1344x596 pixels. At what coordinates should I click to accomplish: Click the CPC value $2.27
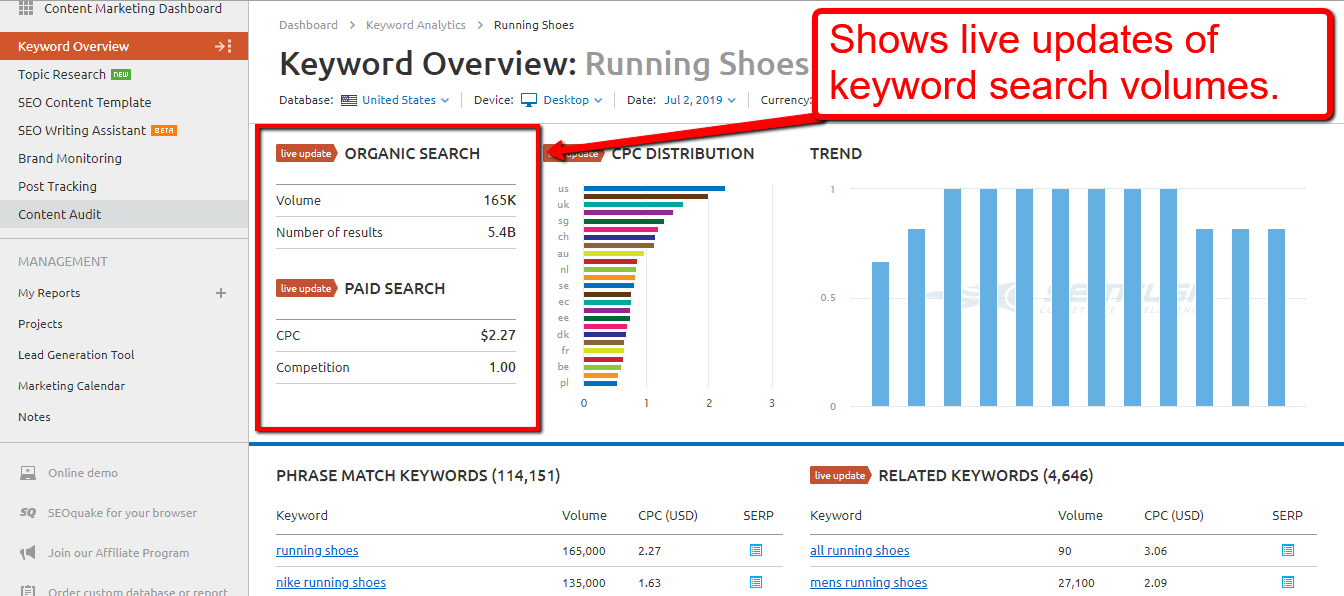click(498, 335)
